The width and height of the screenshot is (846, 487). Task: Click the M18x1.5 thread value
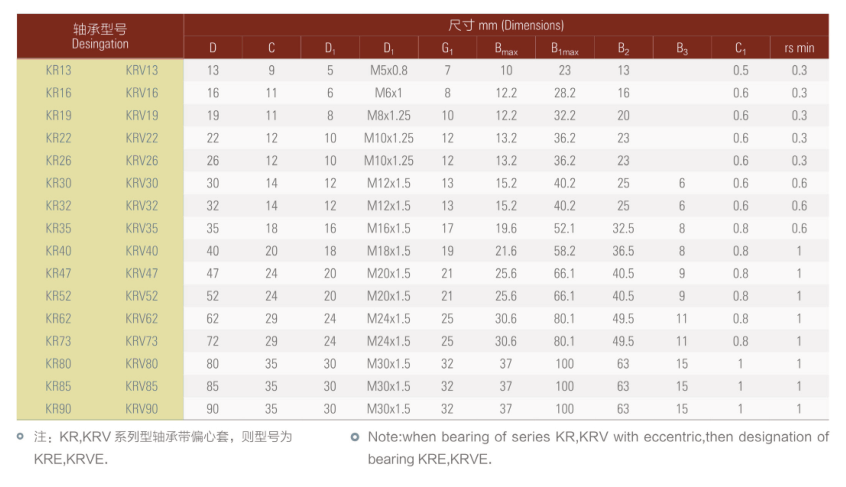tap(388, 251)
